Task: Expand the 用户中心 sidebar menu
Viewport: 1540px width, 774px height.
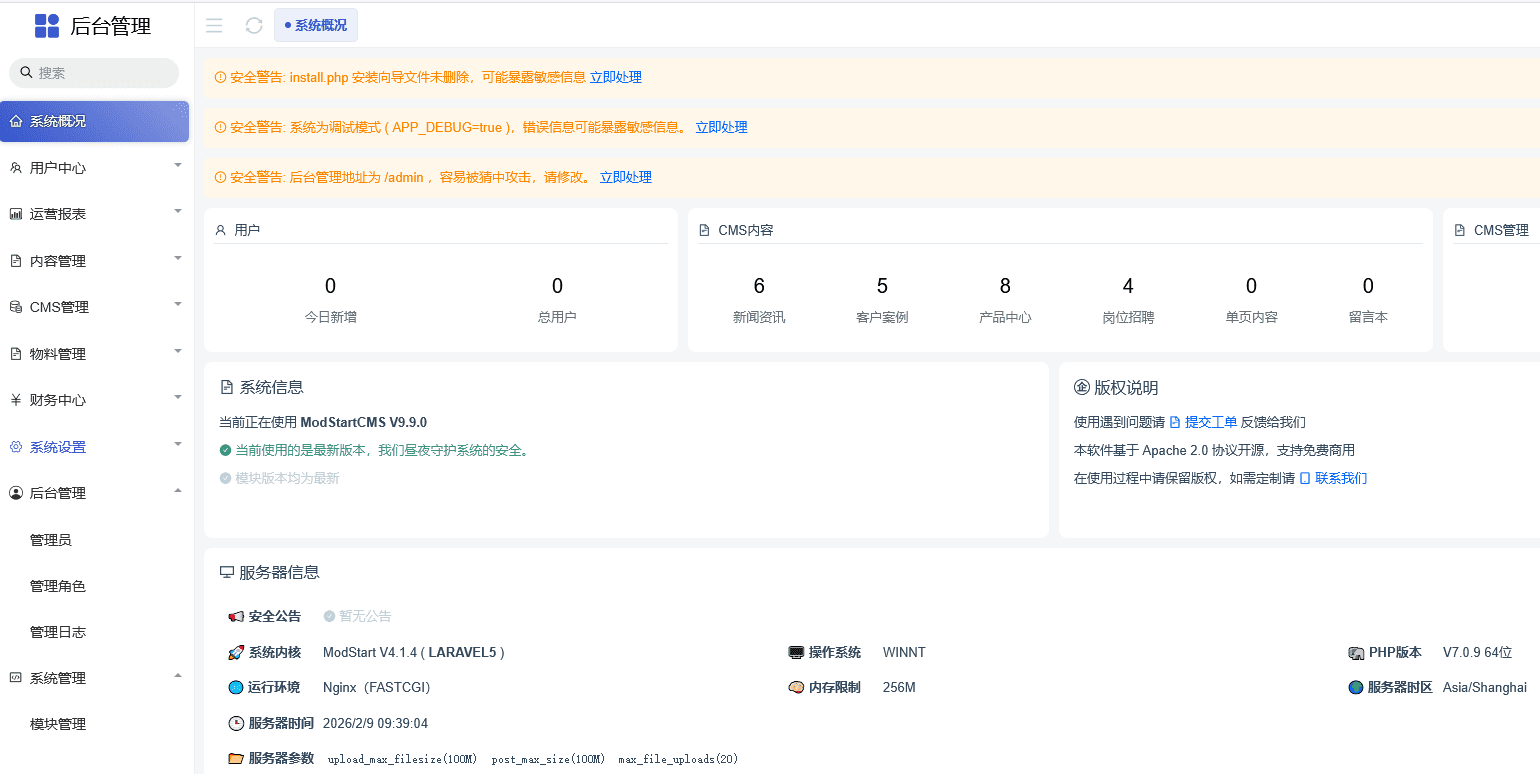Action: click(x=94, y=168)
